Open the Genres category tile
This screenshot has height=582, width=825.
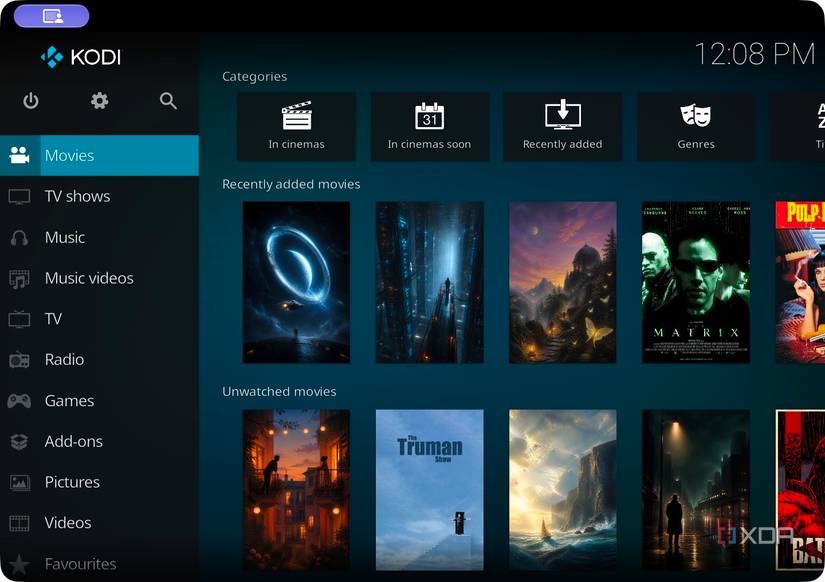pos(696,127)
